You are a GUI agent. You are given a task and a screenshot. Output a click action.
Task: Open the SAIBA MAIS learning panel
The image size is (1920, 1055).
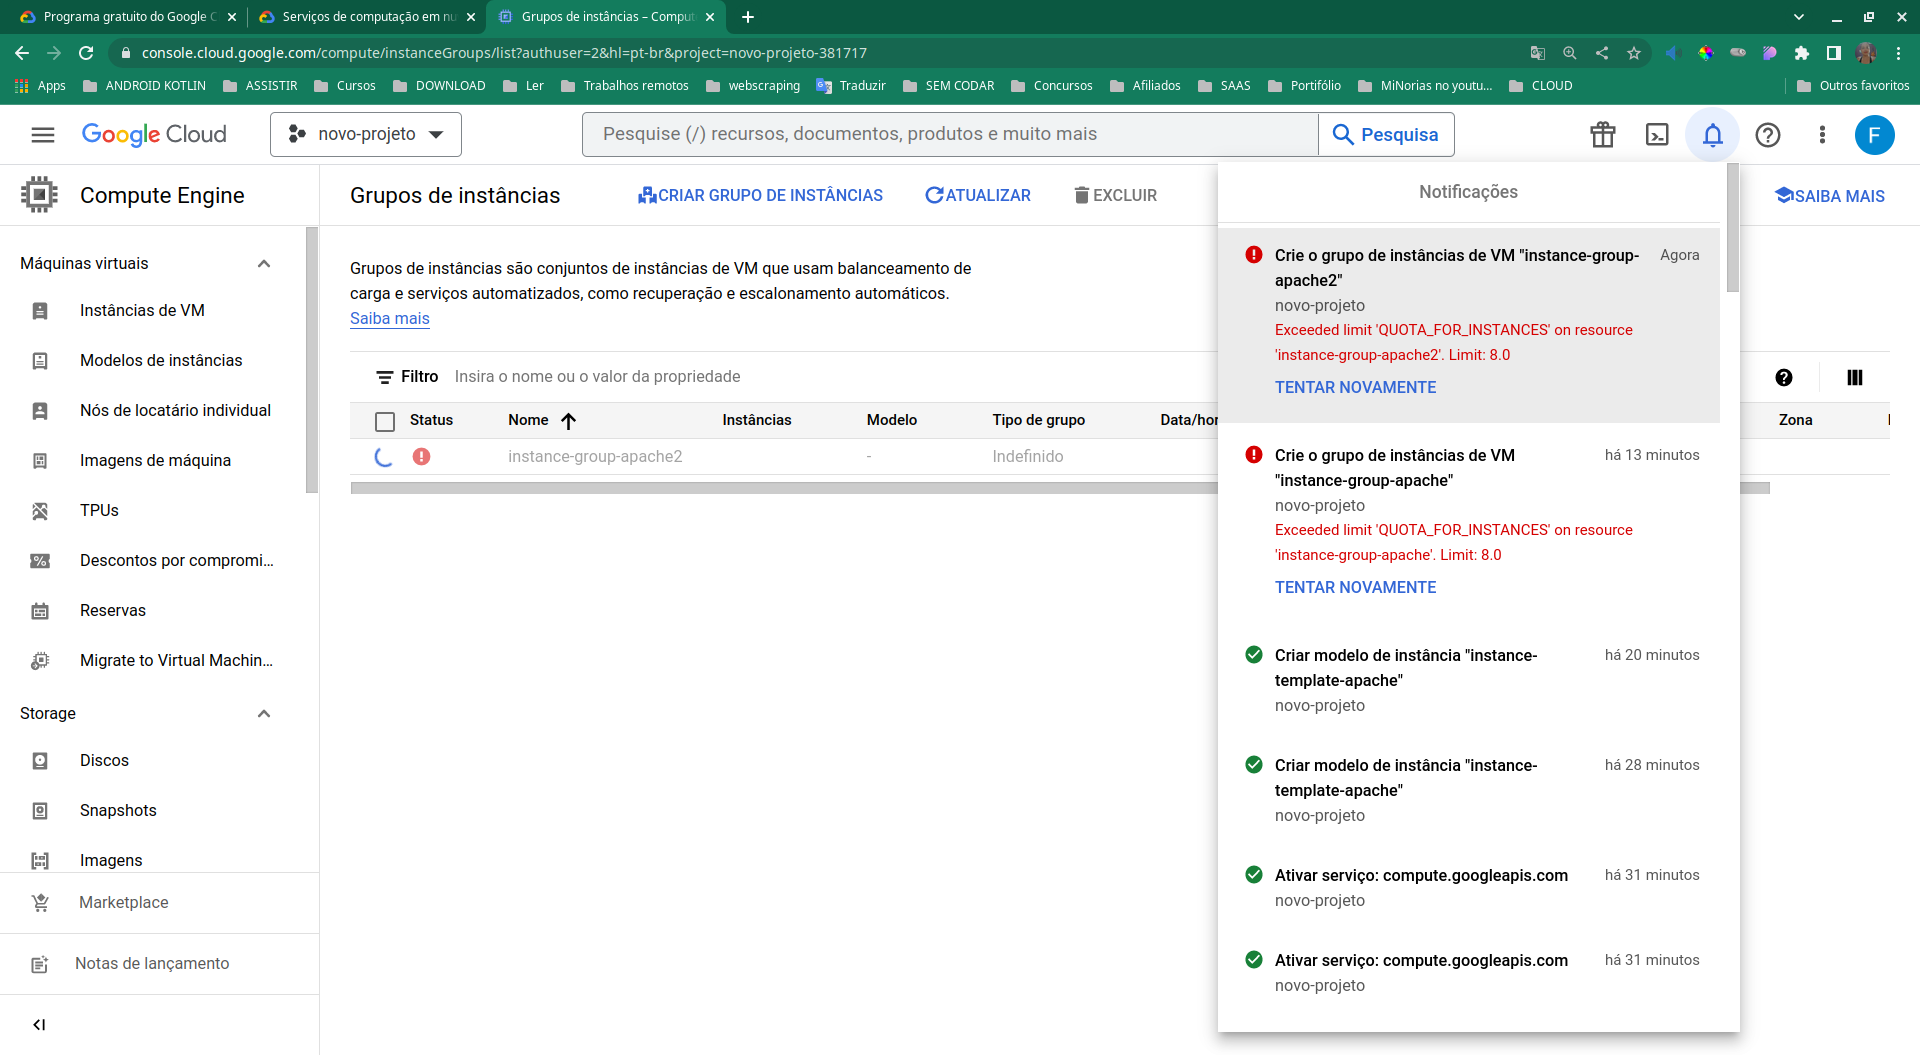point(1829,196)
